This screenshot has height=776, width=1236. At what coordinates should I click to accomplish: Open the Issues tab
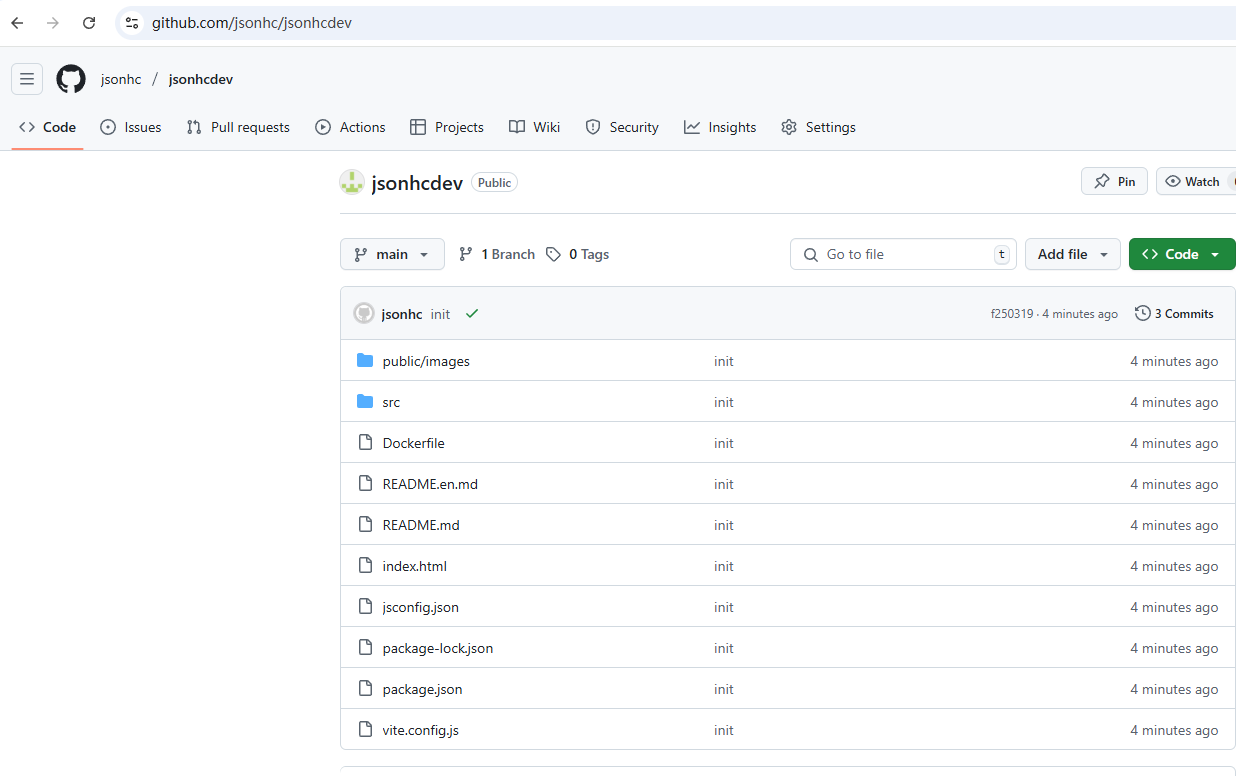131,127
